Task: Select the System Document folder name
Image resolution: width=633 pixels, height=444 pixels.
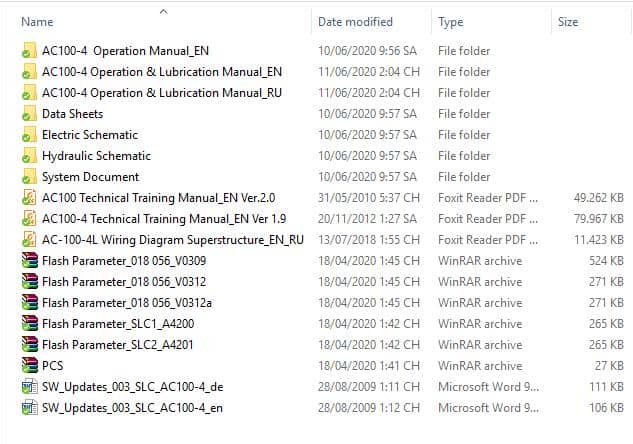Action: click(x=90, y=177)
